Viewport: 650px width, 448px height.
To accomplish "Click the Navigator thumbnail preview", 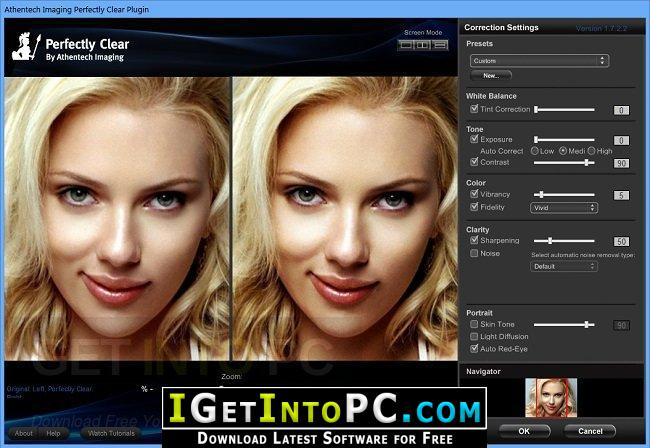I will pos(551,397).
